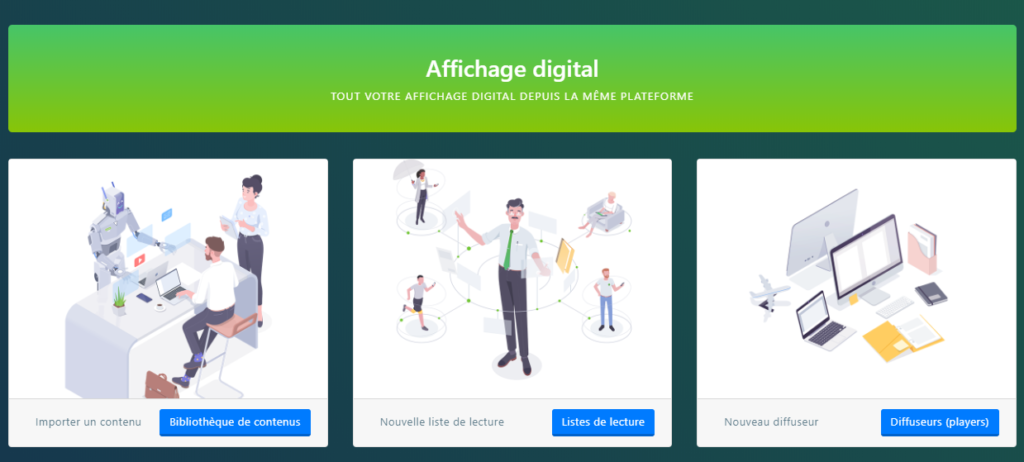Select the Nouvelle liste de lecture link

[442, 422]
